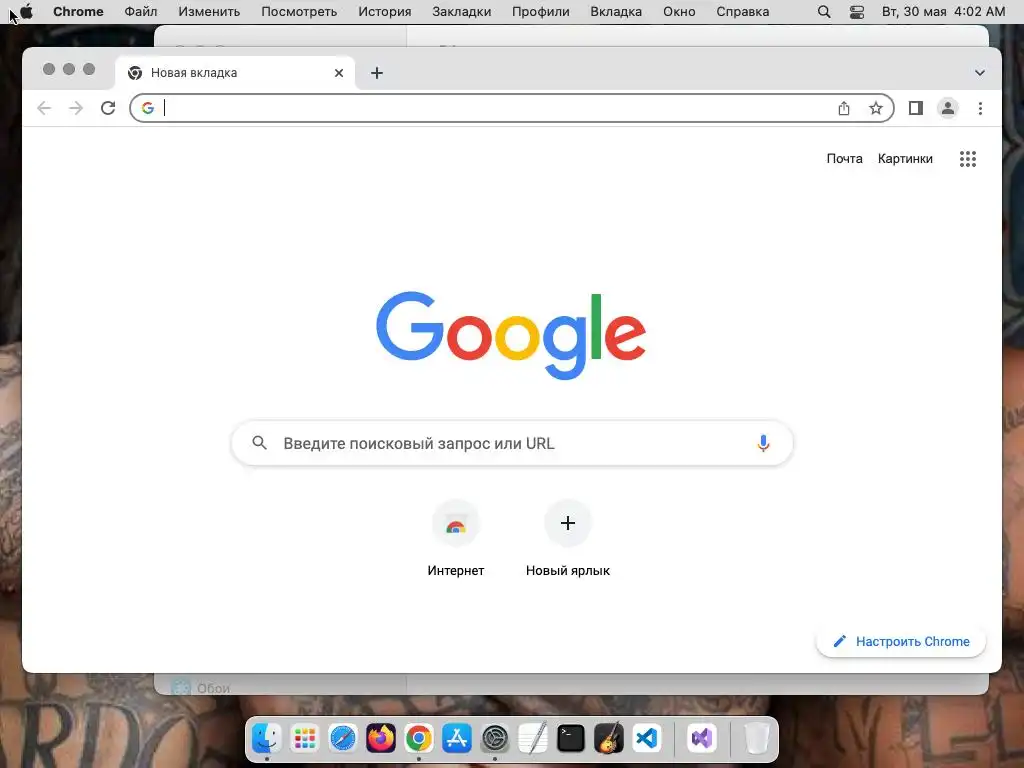1024x768 pixels.
Task: Reload the page with the refresh icon
Action: click(x=108, y=108)
